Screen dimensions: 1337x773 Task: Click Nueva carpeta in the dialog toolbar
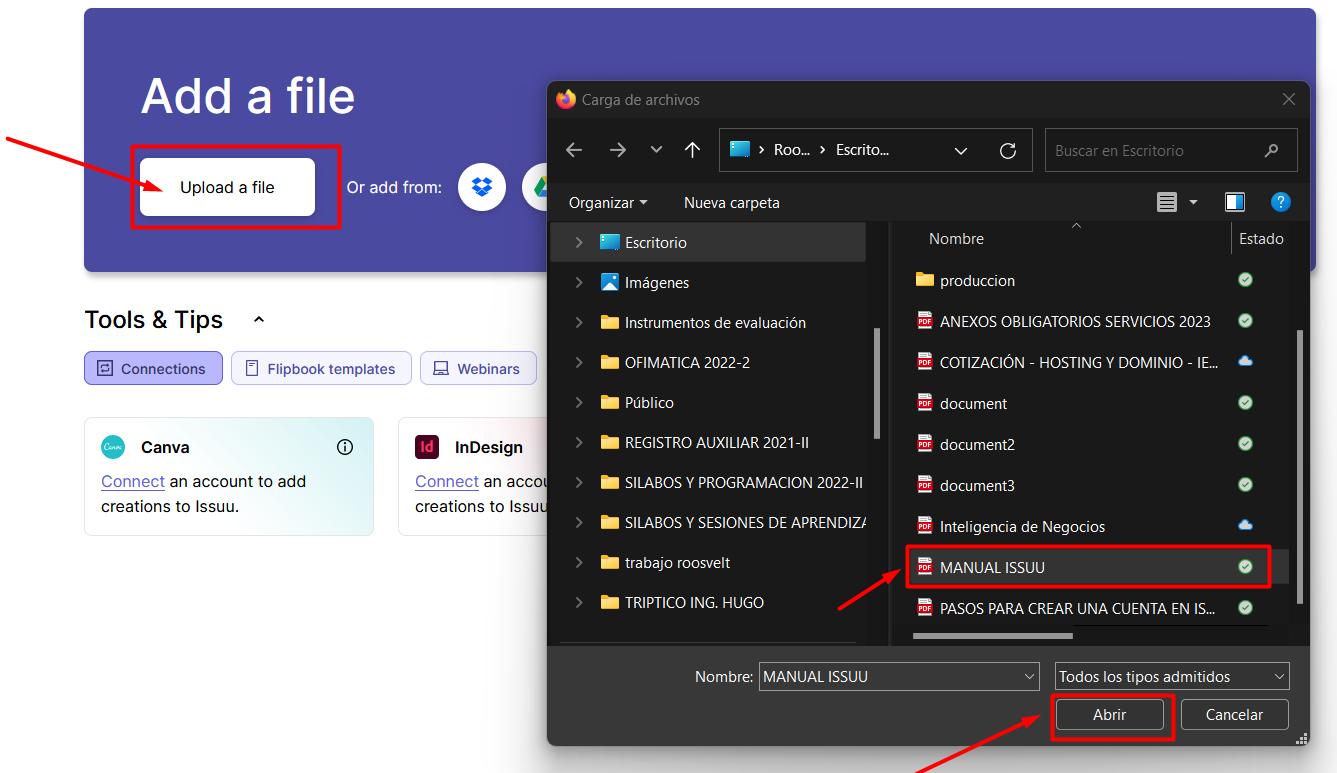(x=732, y=202)
